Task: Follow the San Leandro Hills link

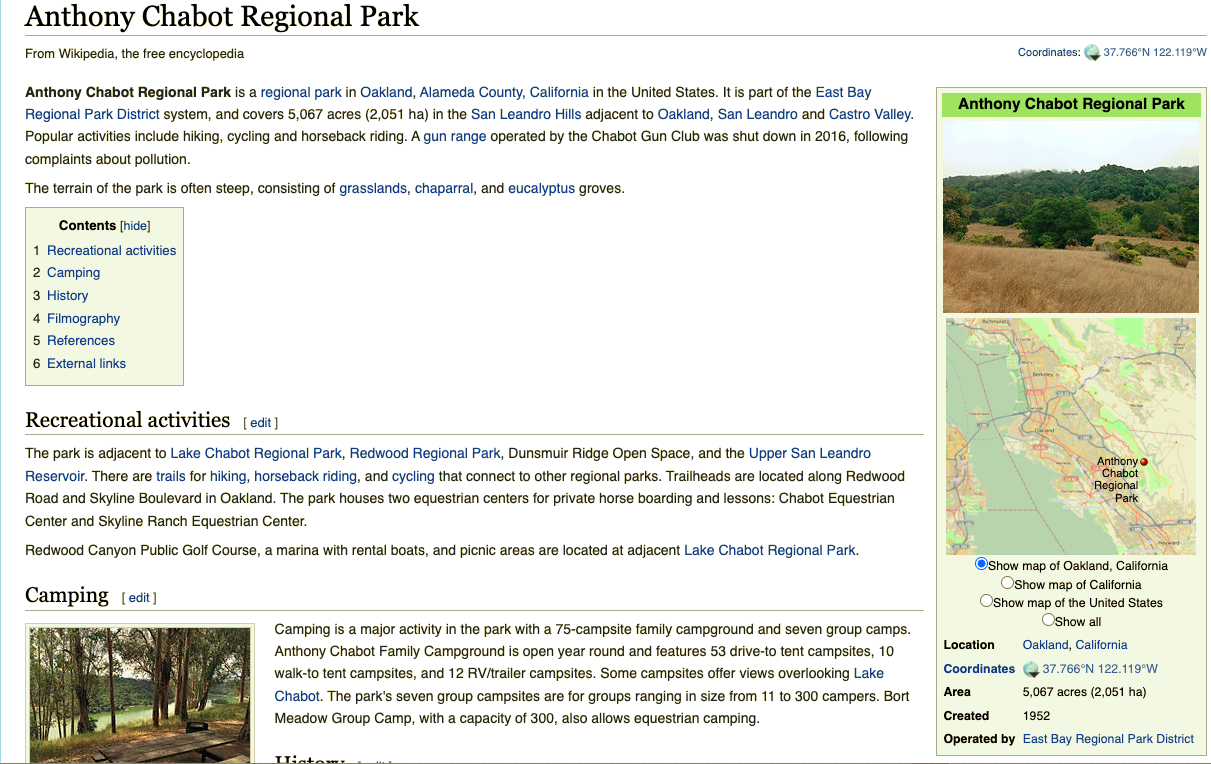Action: pyautogui.click(x=526, y=114)
